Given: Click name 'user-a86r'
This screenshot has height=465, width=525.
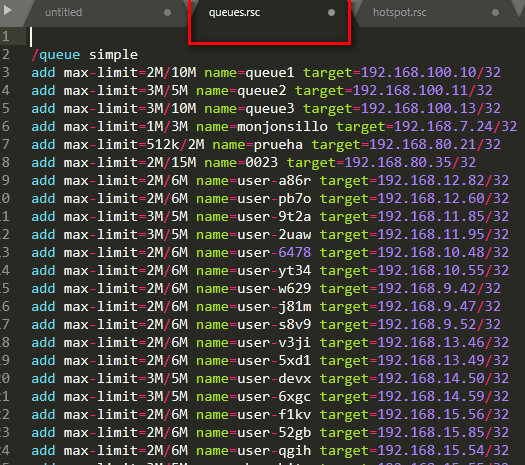Looking at the screenshot, I should [274, 181].
